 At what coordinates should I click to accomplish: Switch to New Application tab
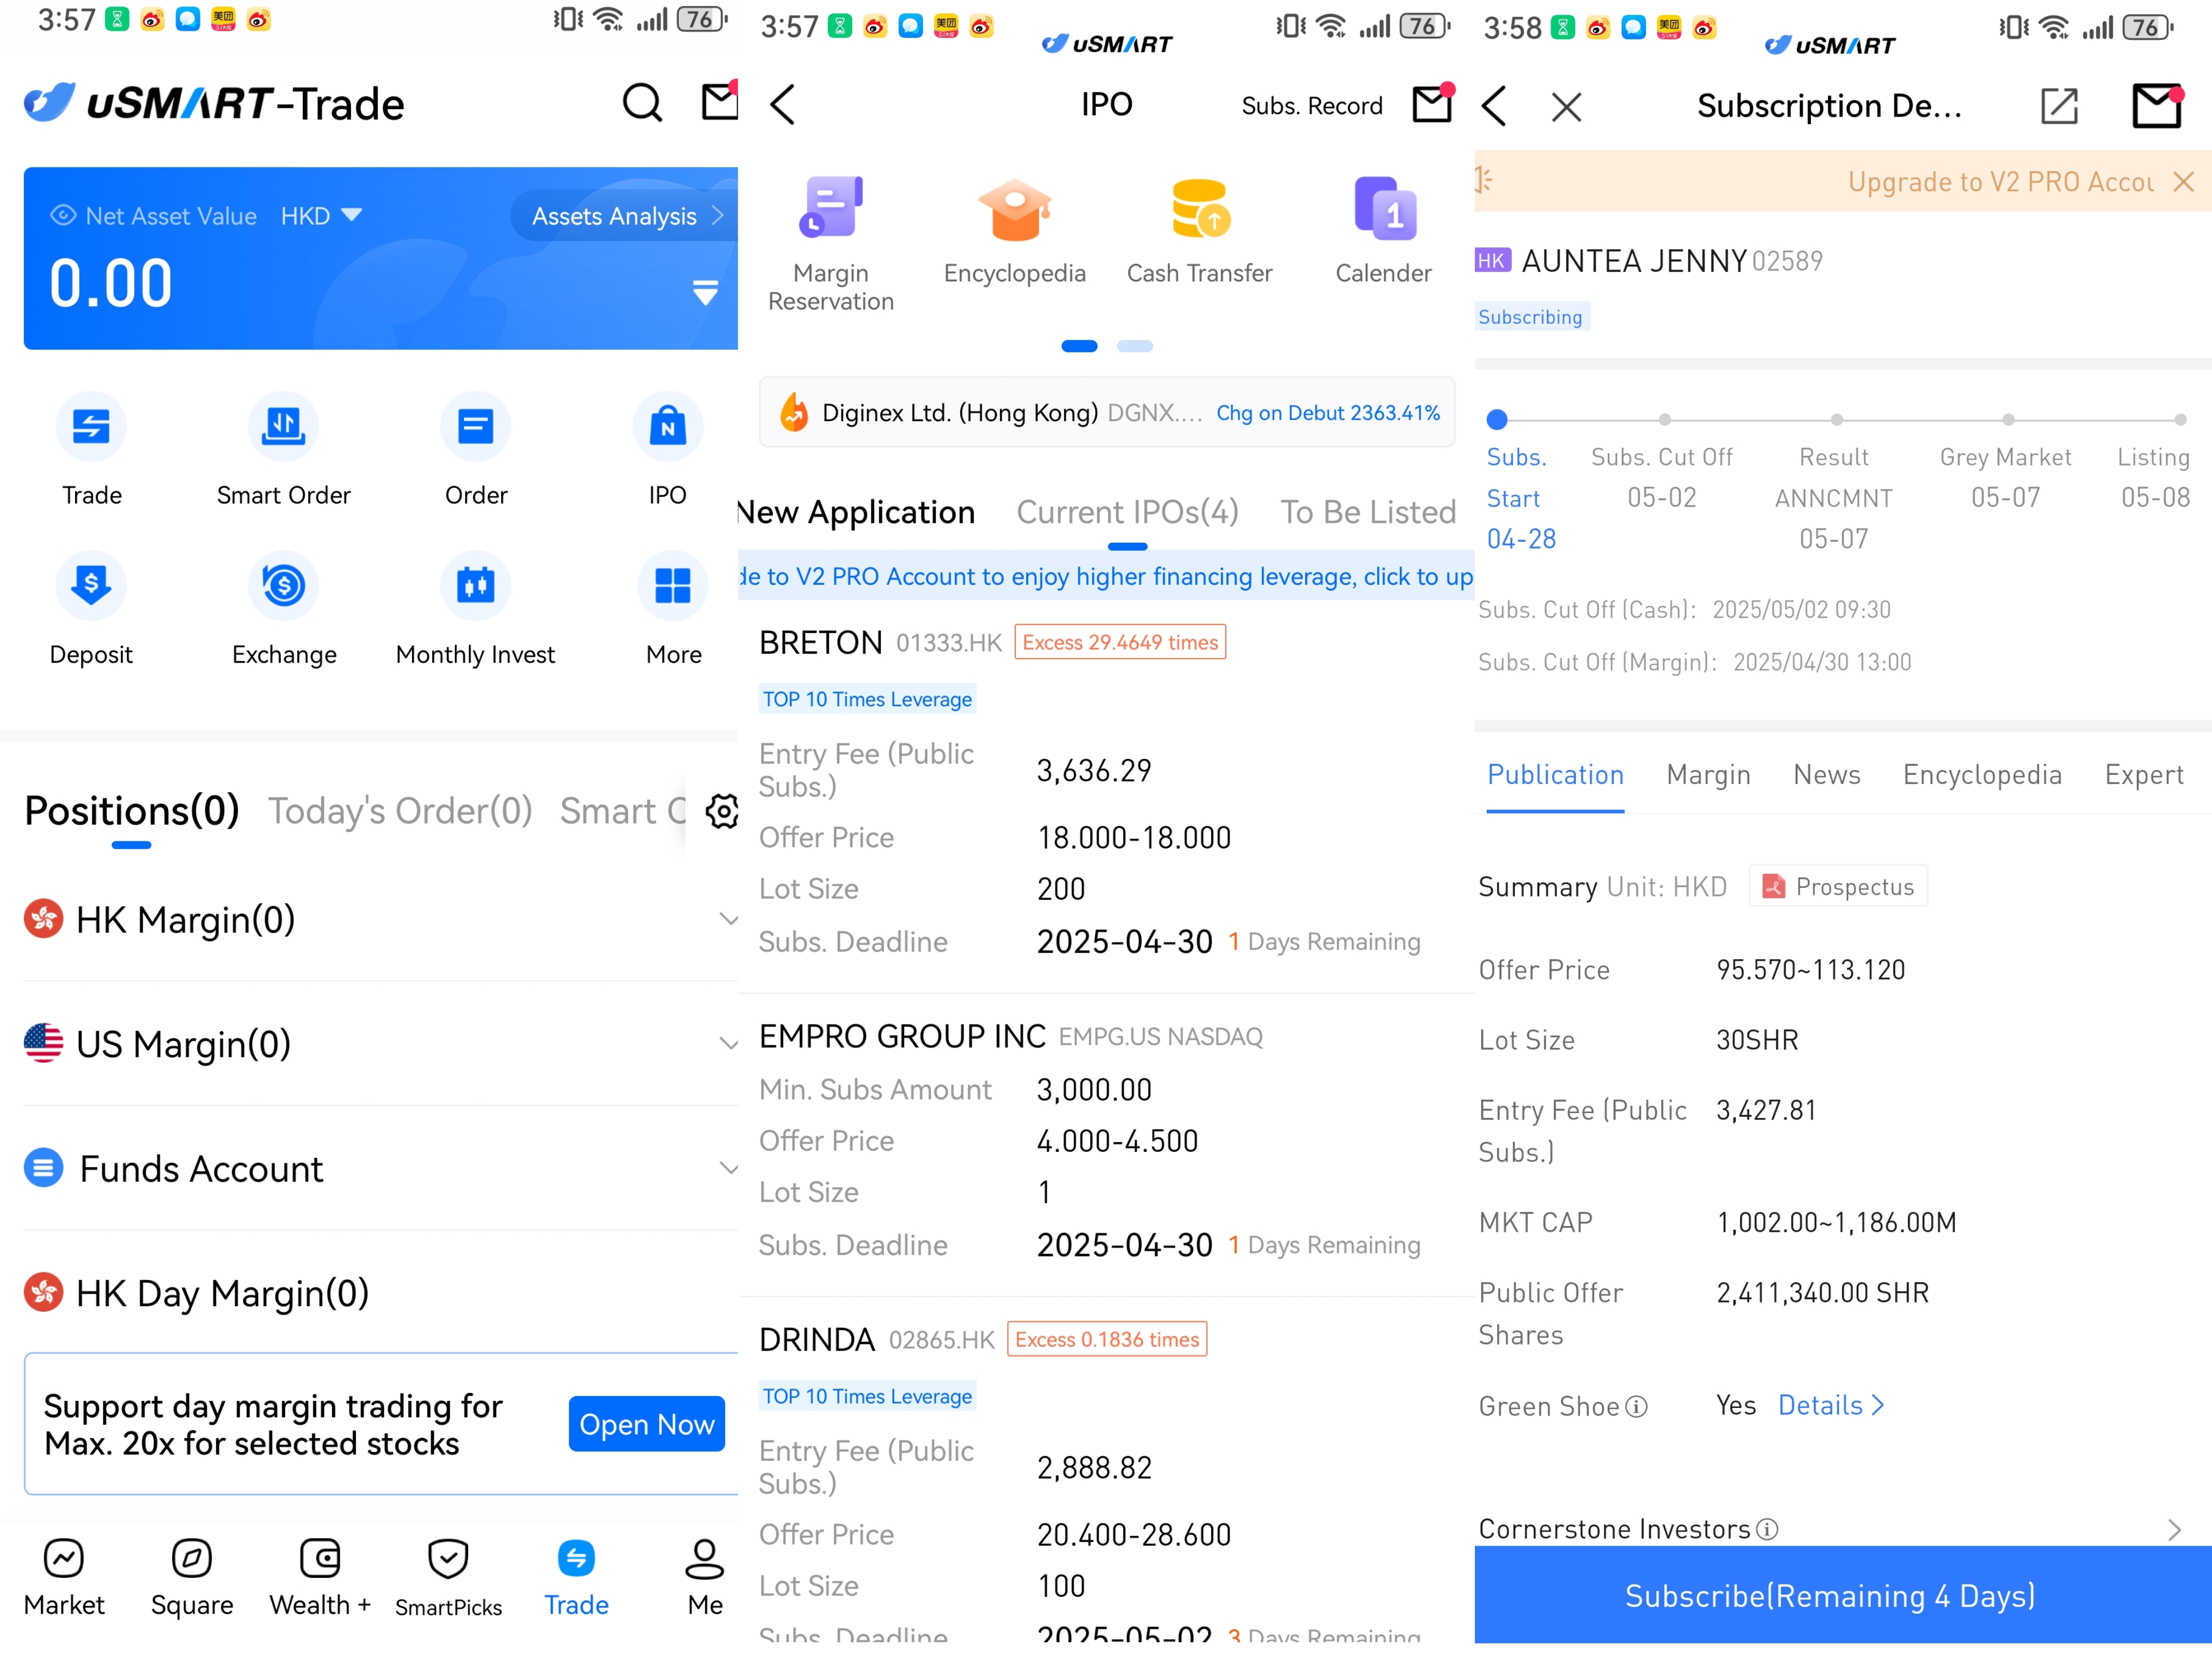(x=856, y=512)
